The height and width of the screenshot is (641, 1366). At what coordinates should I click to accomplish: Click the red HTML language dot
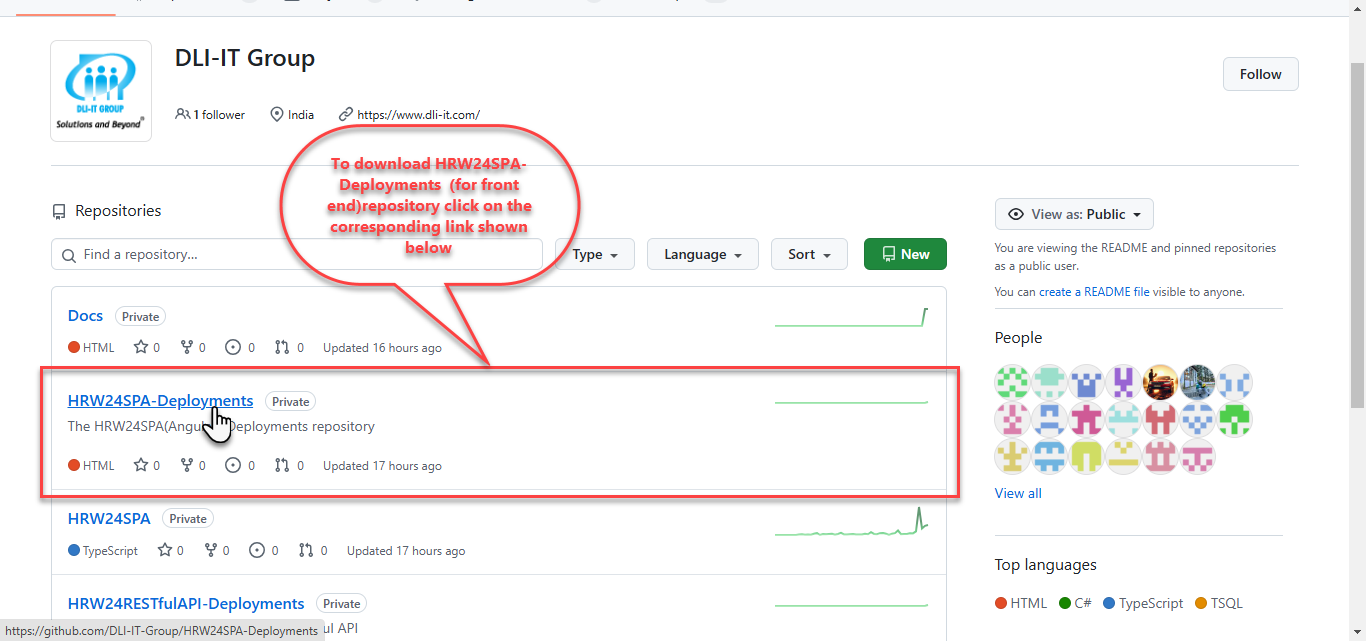(x=1001, y=603)
